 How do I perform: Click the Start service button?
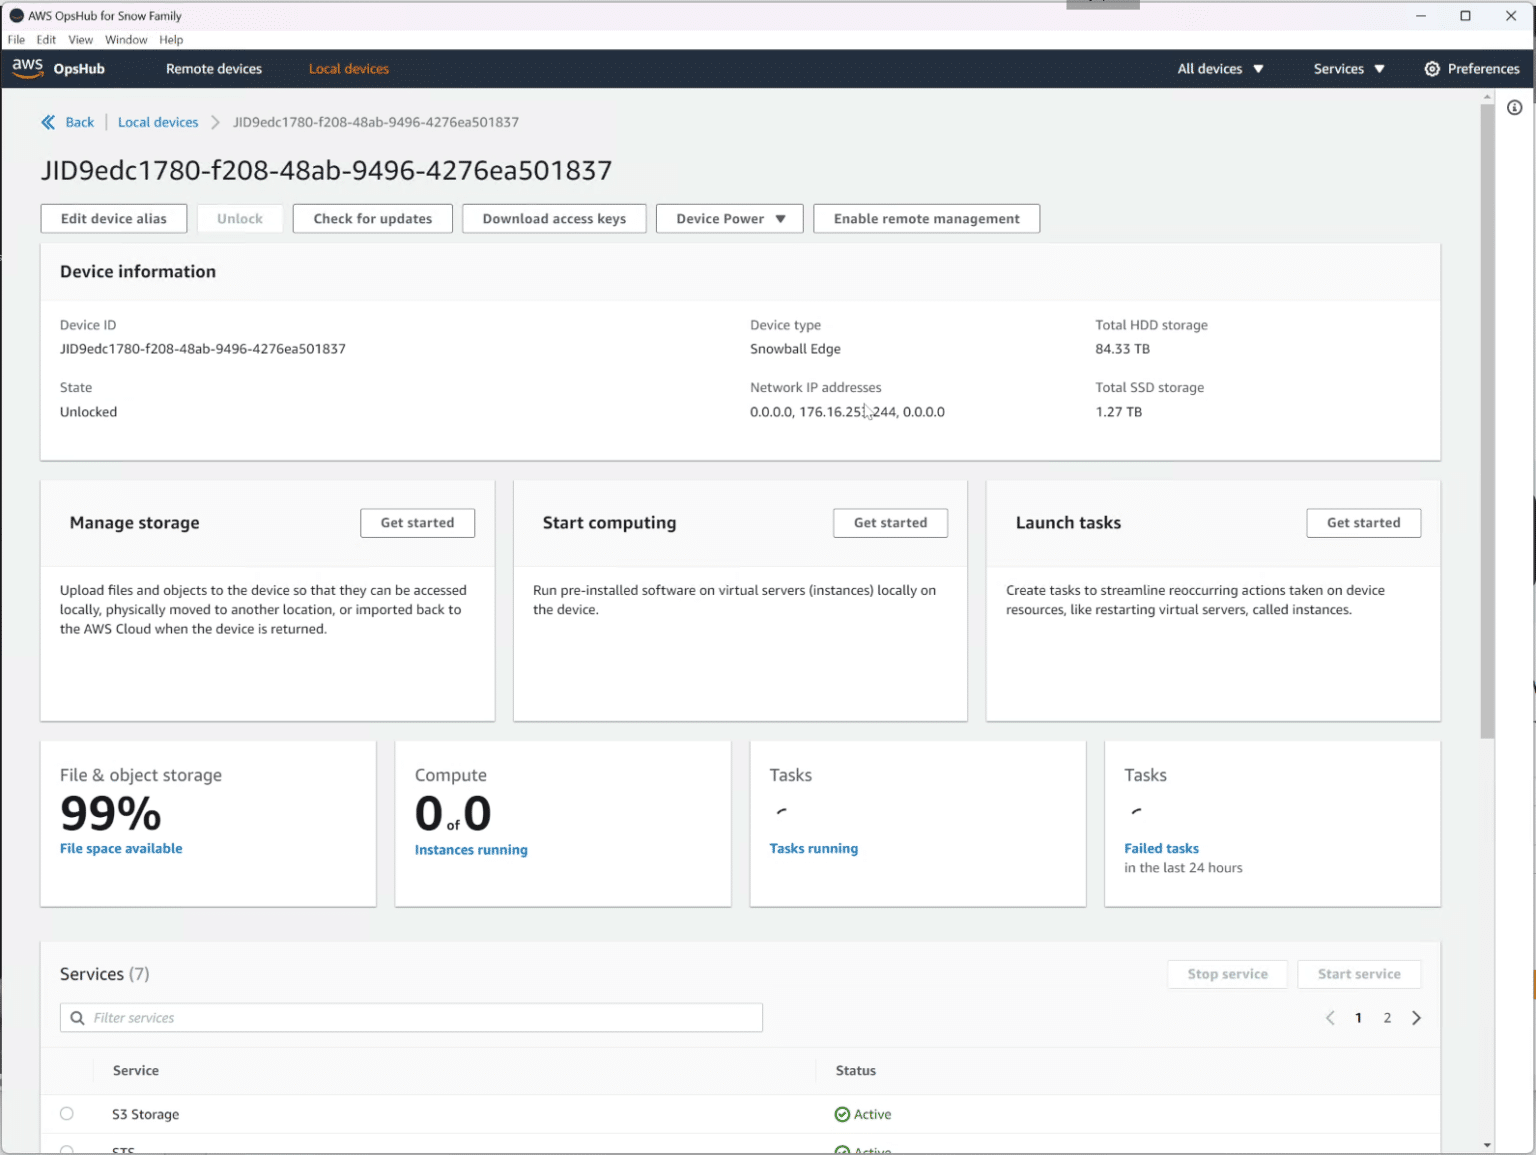(x=1359, y=974)
